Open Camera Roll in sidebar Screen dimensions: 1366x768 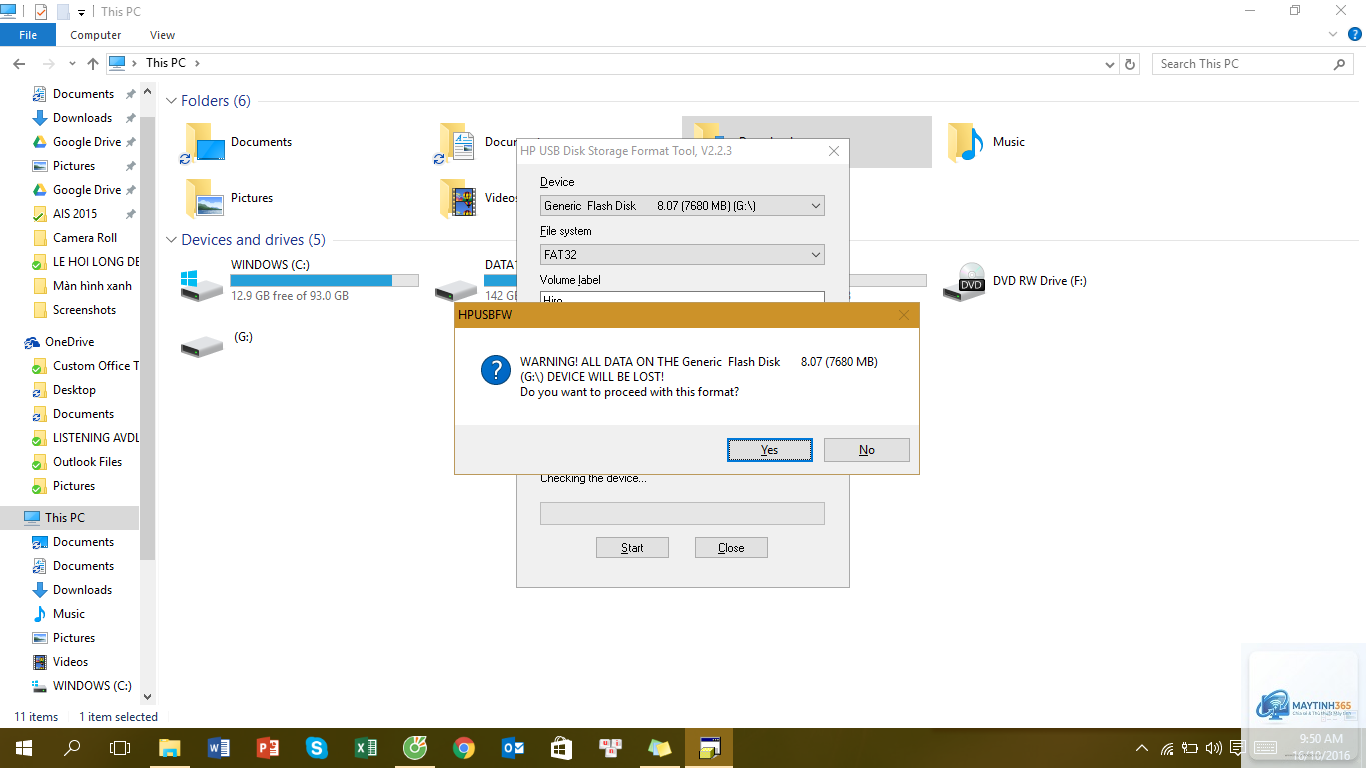(85, 238)
